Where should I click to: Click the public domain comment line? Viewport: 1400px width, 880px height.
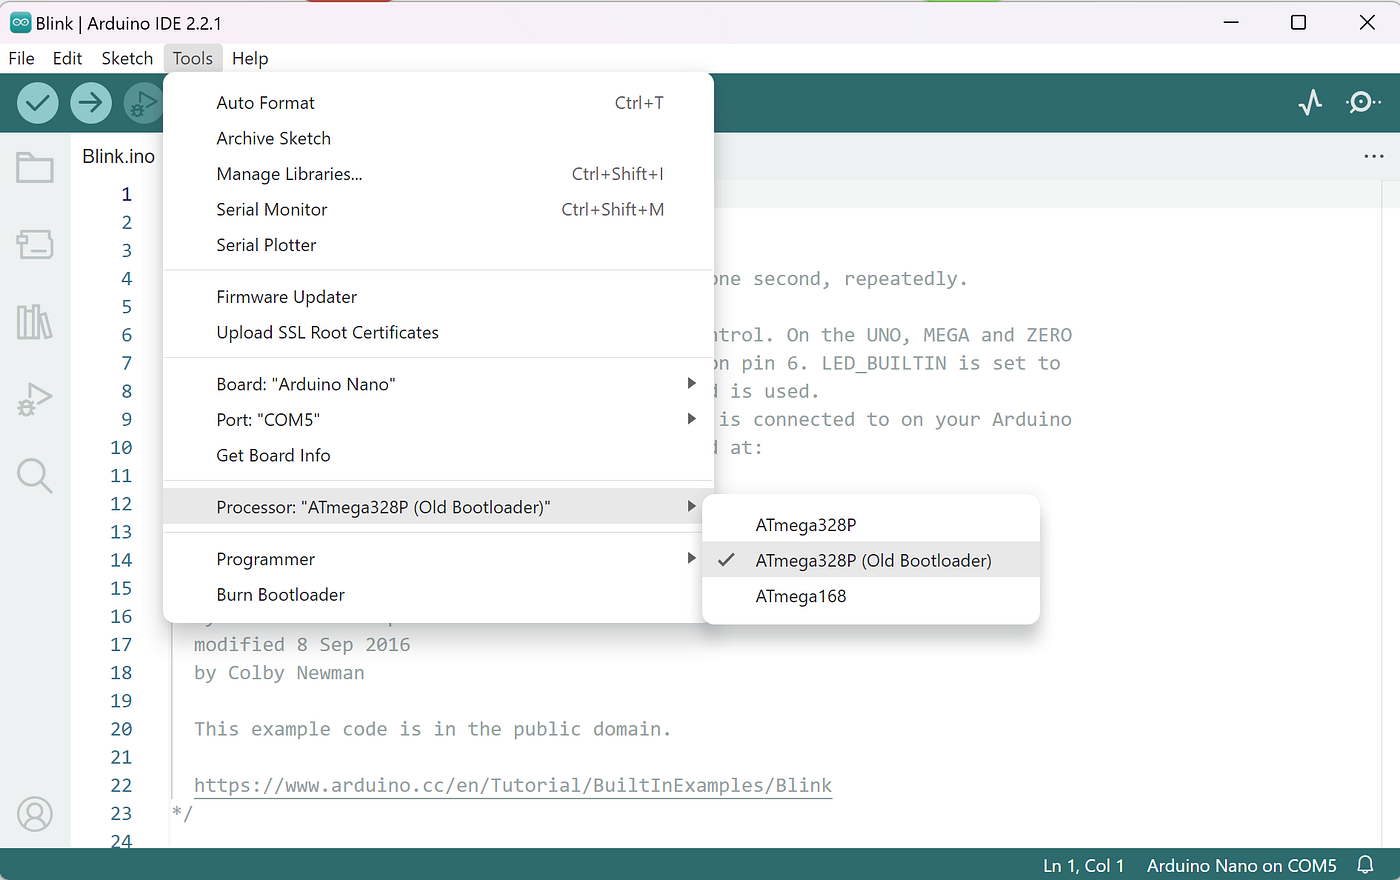(432, 729)
